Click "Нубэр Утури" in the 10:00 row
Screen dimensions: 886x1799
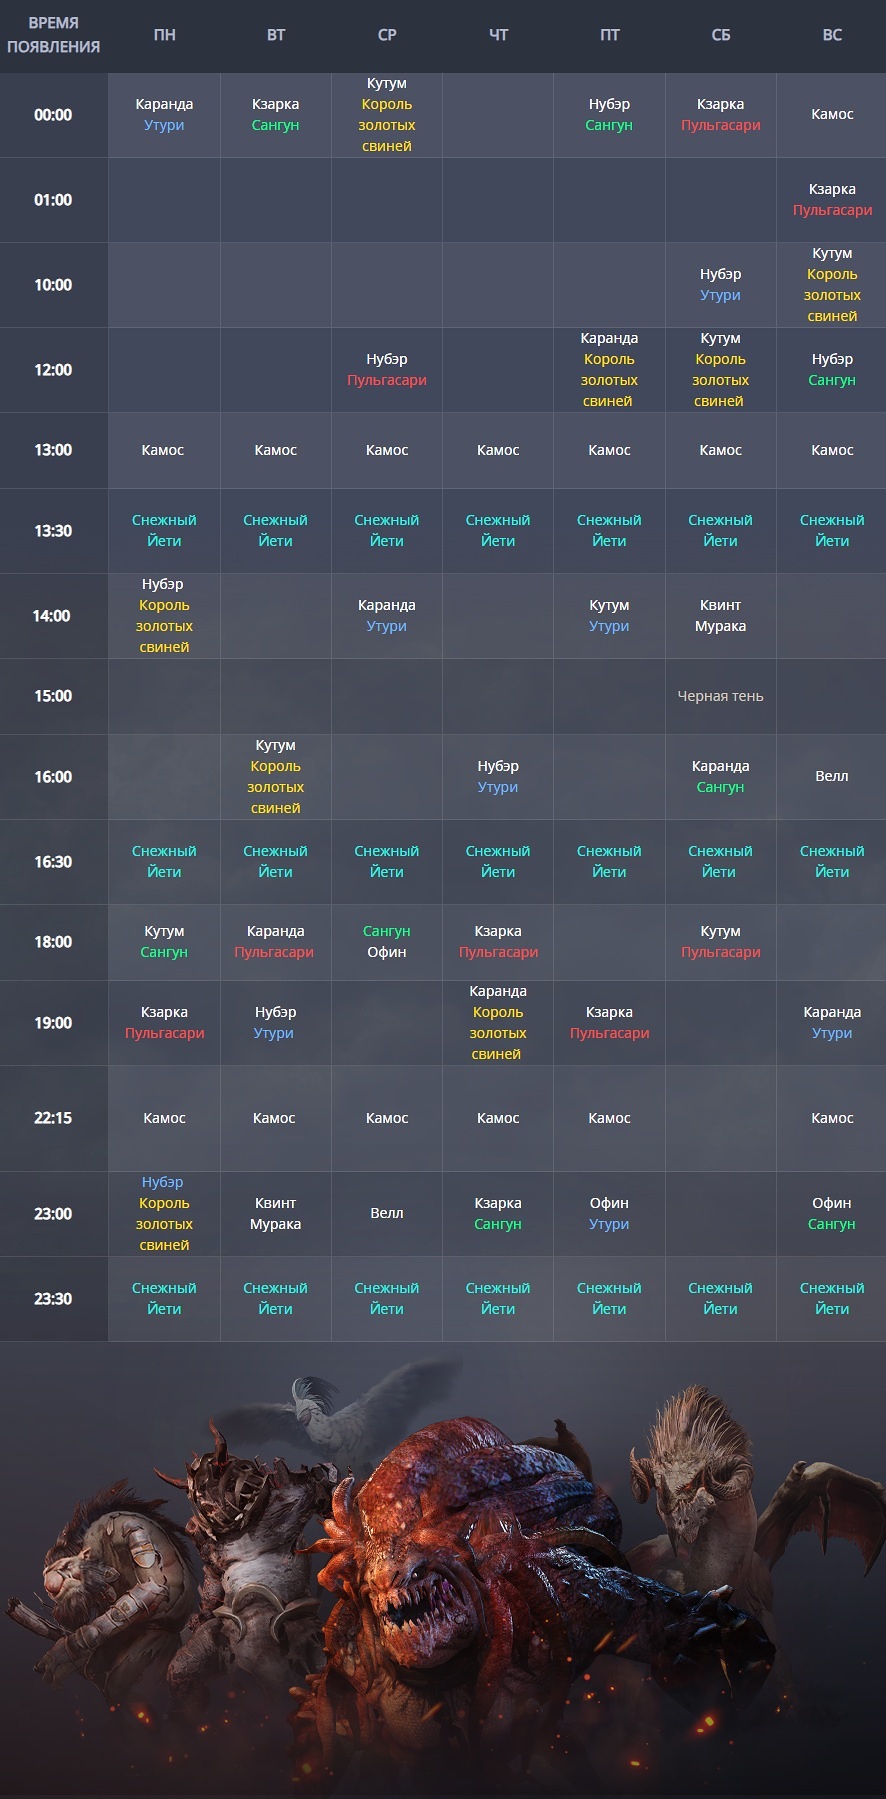pos(720,285)
